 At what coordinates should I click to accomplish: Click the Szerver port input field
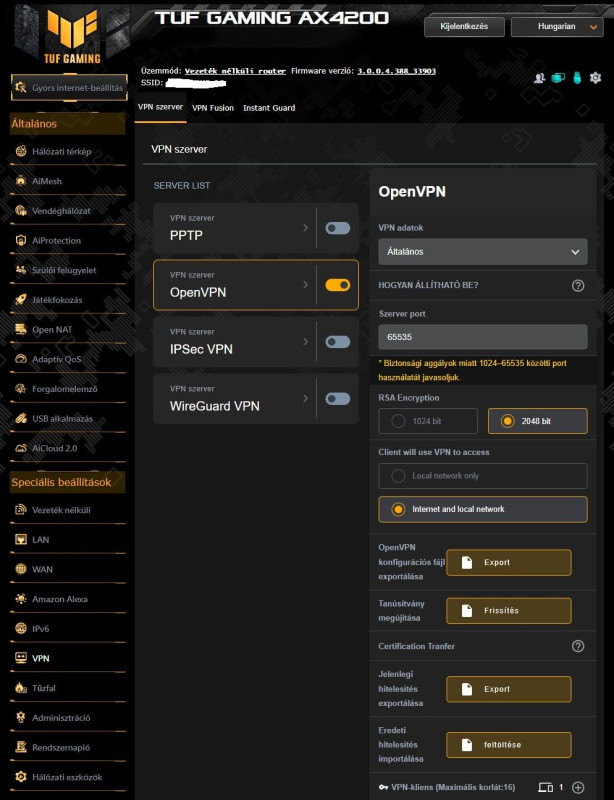coord(483,337)
